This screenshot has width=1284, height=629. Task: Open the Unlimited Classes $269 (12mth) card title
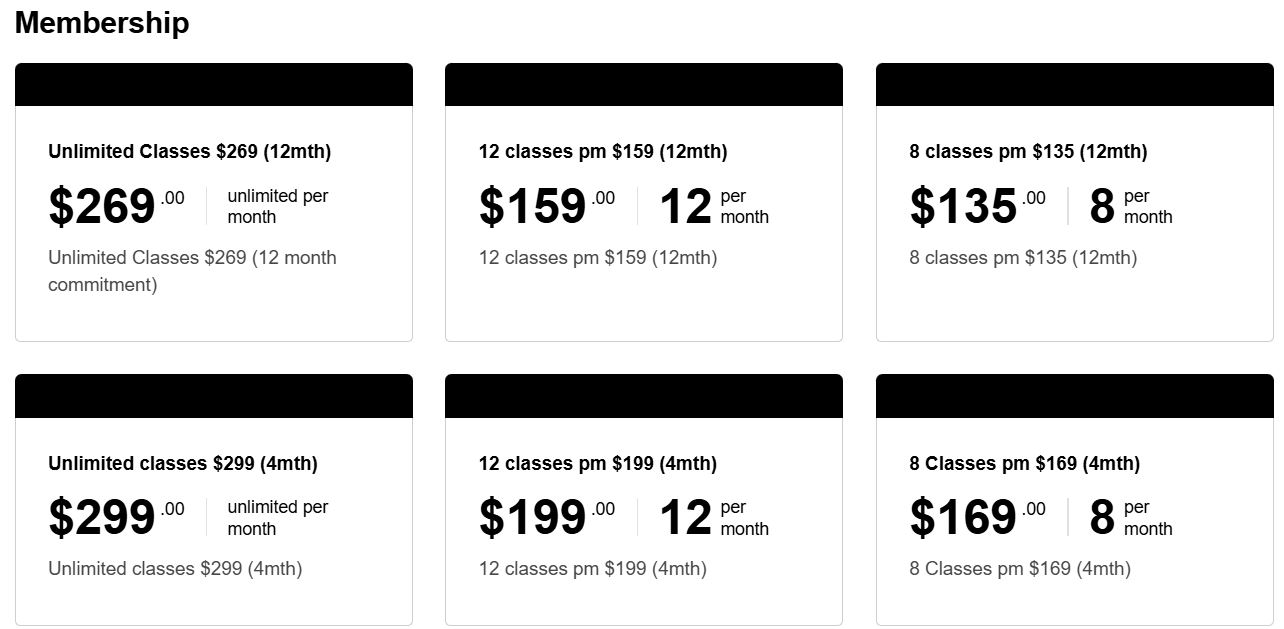(x=189, y=152)
